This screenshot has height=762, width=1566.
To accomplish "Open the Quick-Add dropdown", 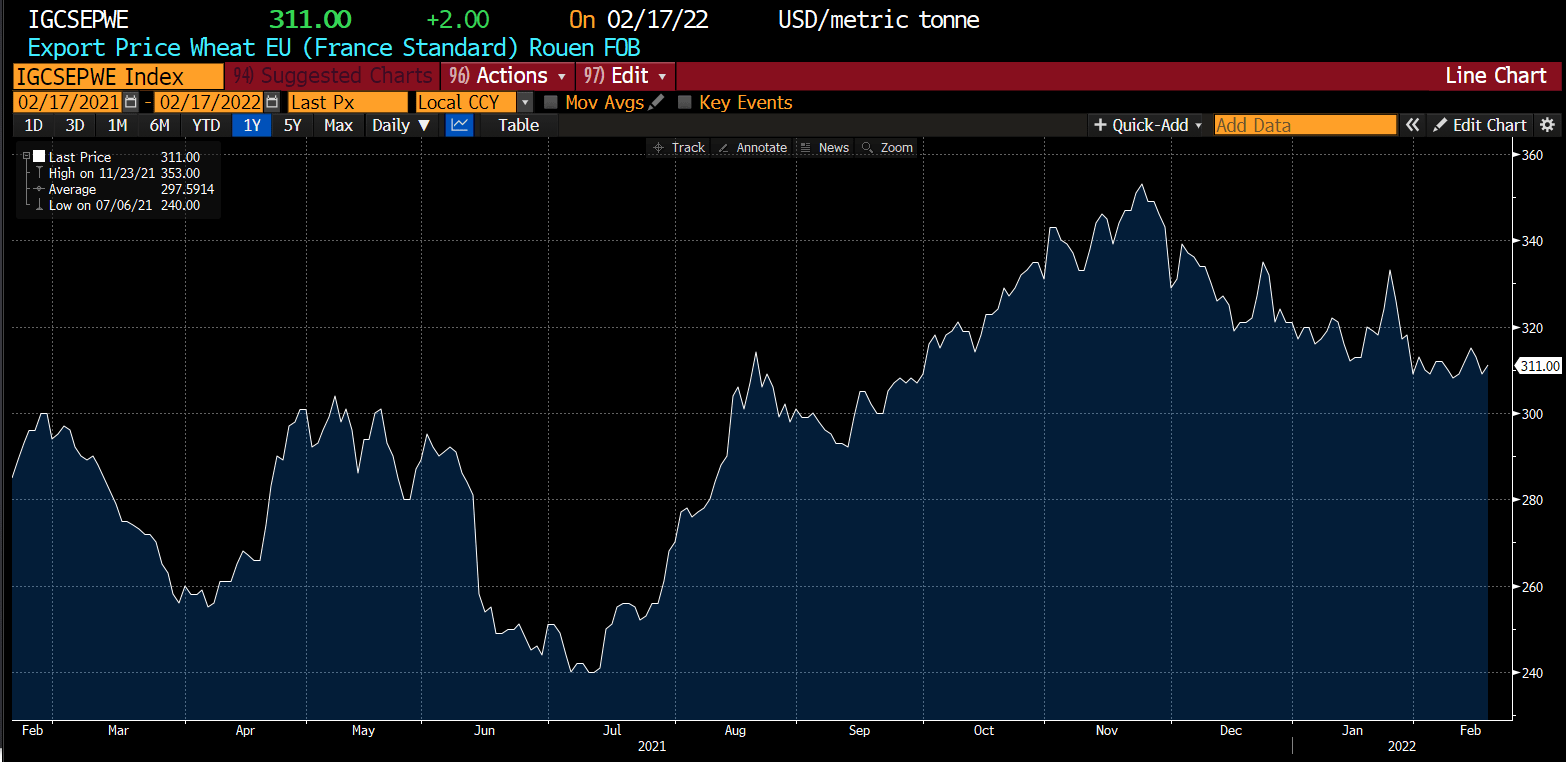I will coord(1148,125).
